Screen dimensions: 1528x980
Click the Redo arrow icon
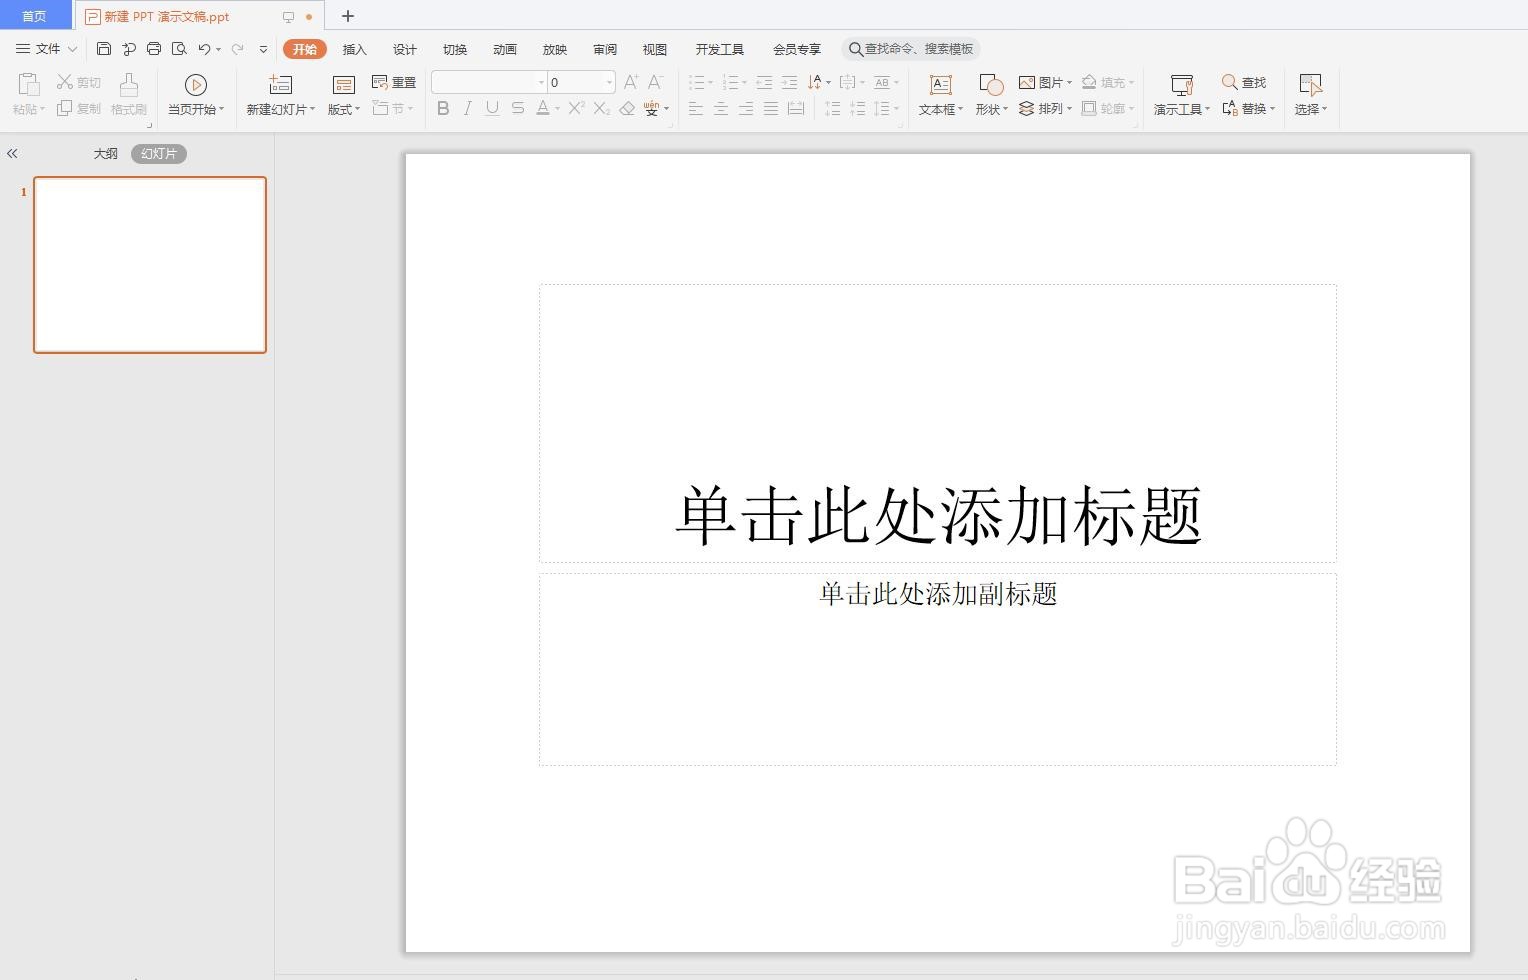click(x=237, y=49)
